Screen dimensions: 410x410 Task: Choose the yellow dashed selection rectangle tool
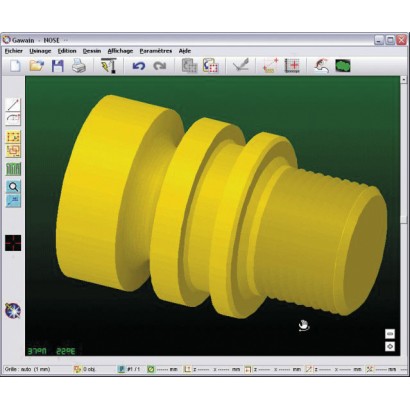click(x=13, y=137)
